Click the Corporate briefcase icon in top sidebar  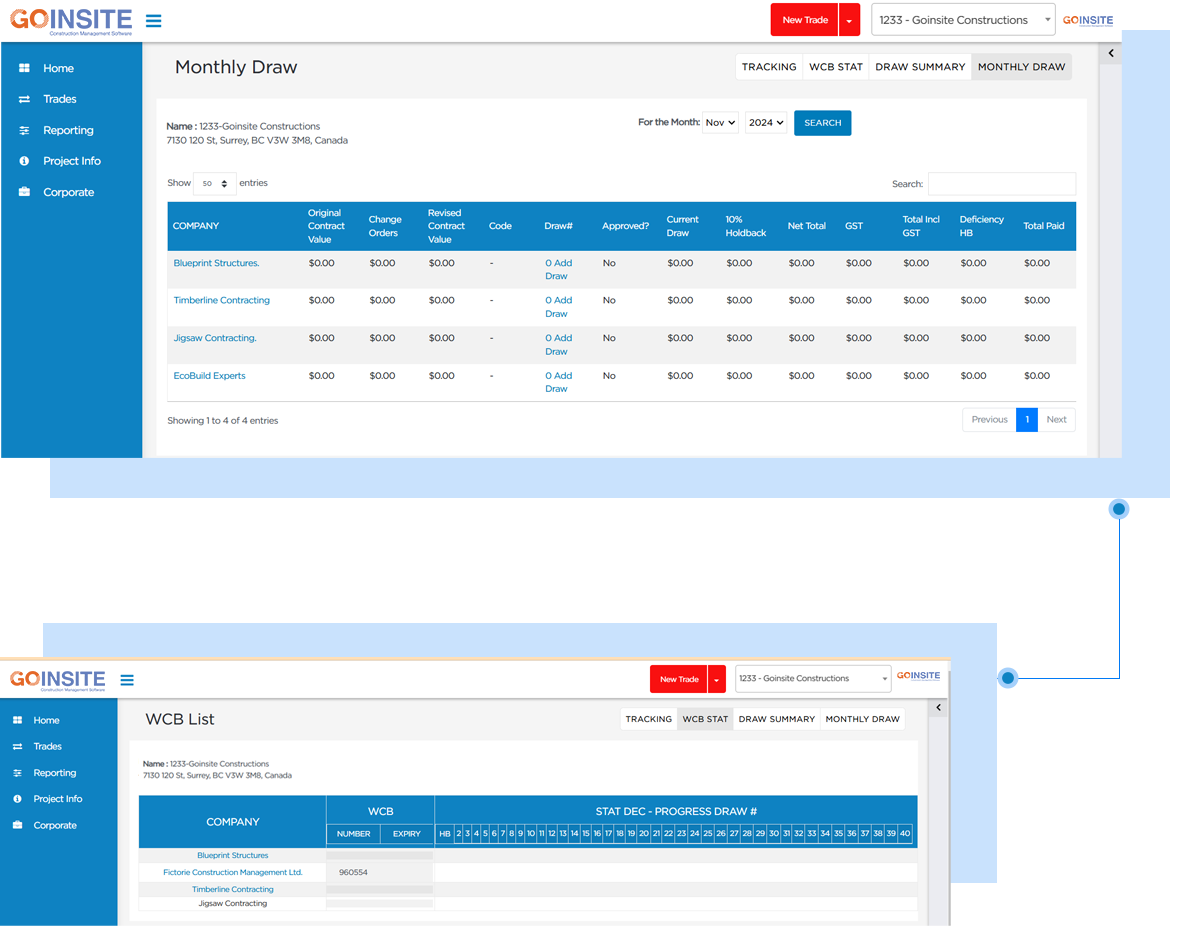point(24,192)
